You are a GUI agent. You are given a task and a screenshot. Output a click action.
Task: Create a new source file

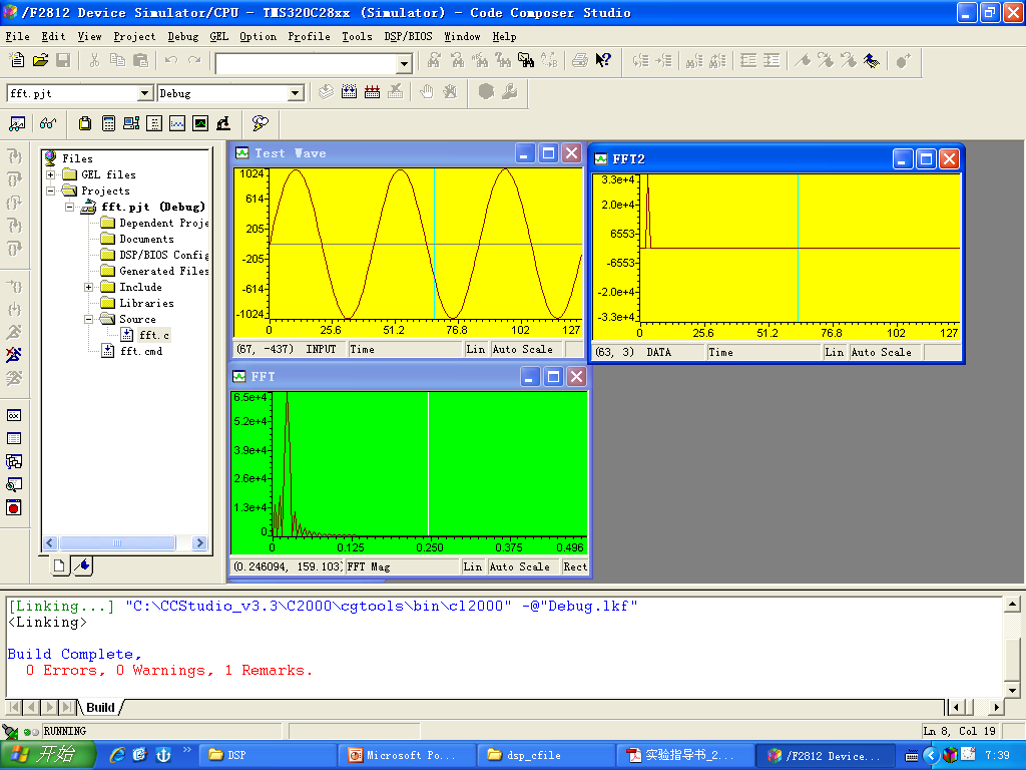(17, 61)
